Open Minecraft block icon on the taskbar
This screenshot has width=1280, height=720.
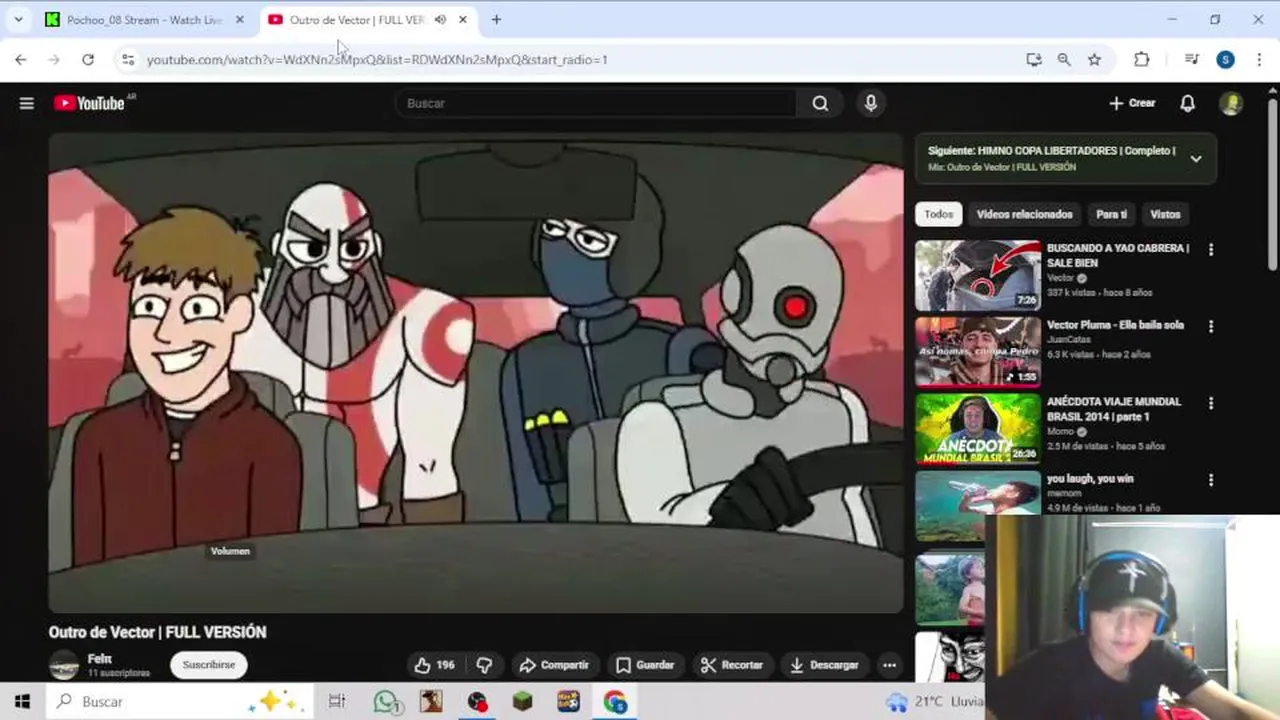523,702
